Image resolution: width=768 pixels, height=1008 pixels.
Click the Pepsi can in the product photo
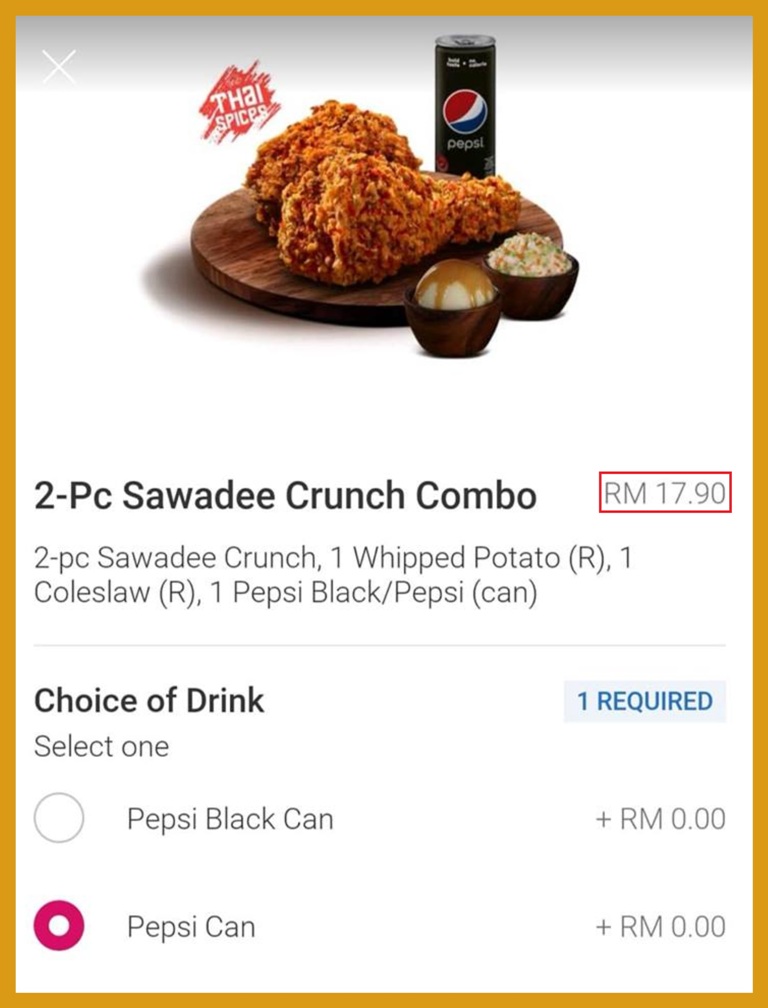(x=465, y=105)
